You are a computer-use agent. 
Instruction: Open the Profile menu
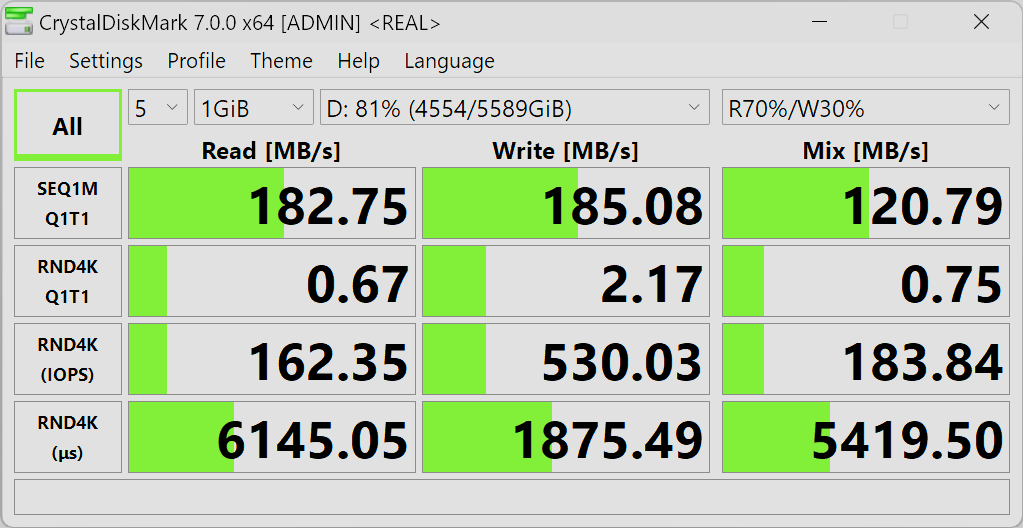(196, 61)
